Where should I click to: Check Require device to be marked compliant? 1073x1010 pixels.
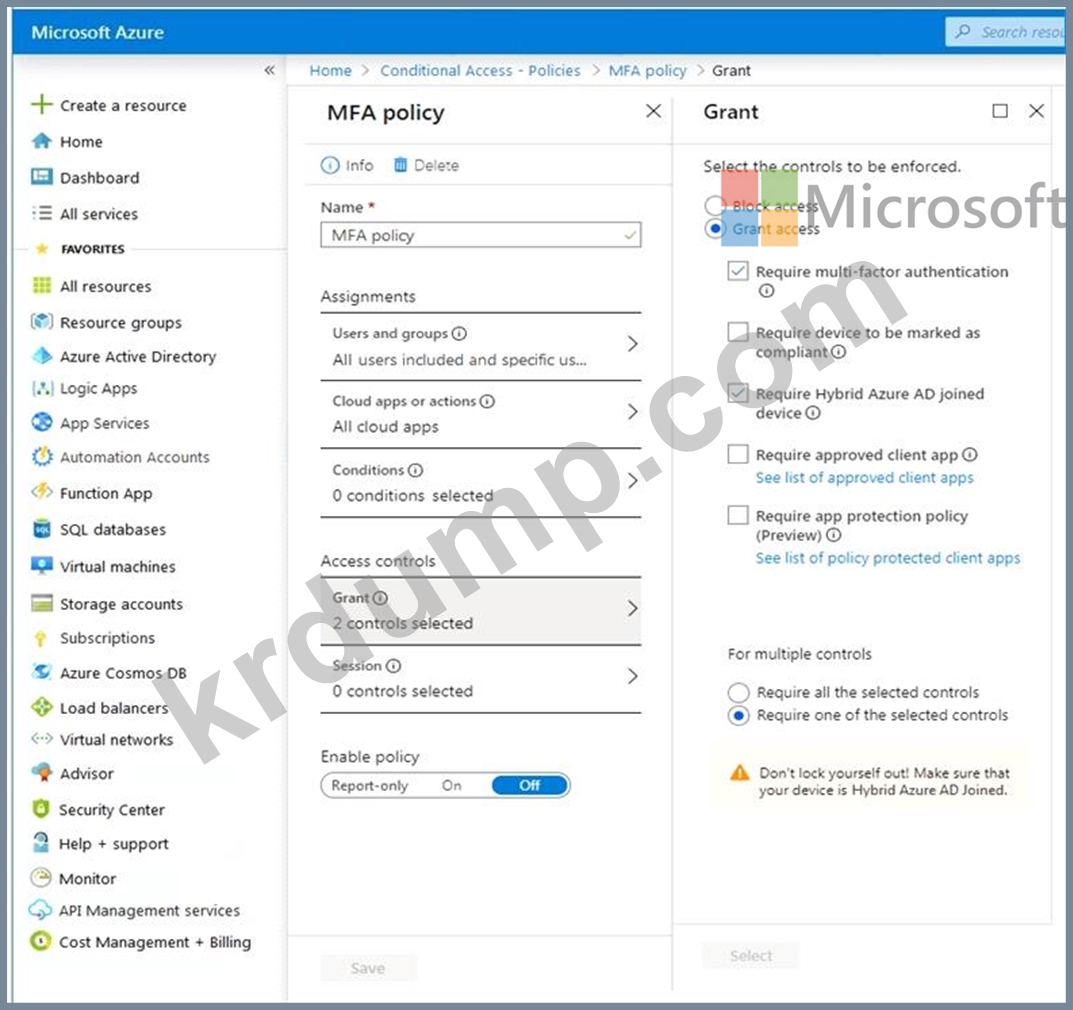738,332
